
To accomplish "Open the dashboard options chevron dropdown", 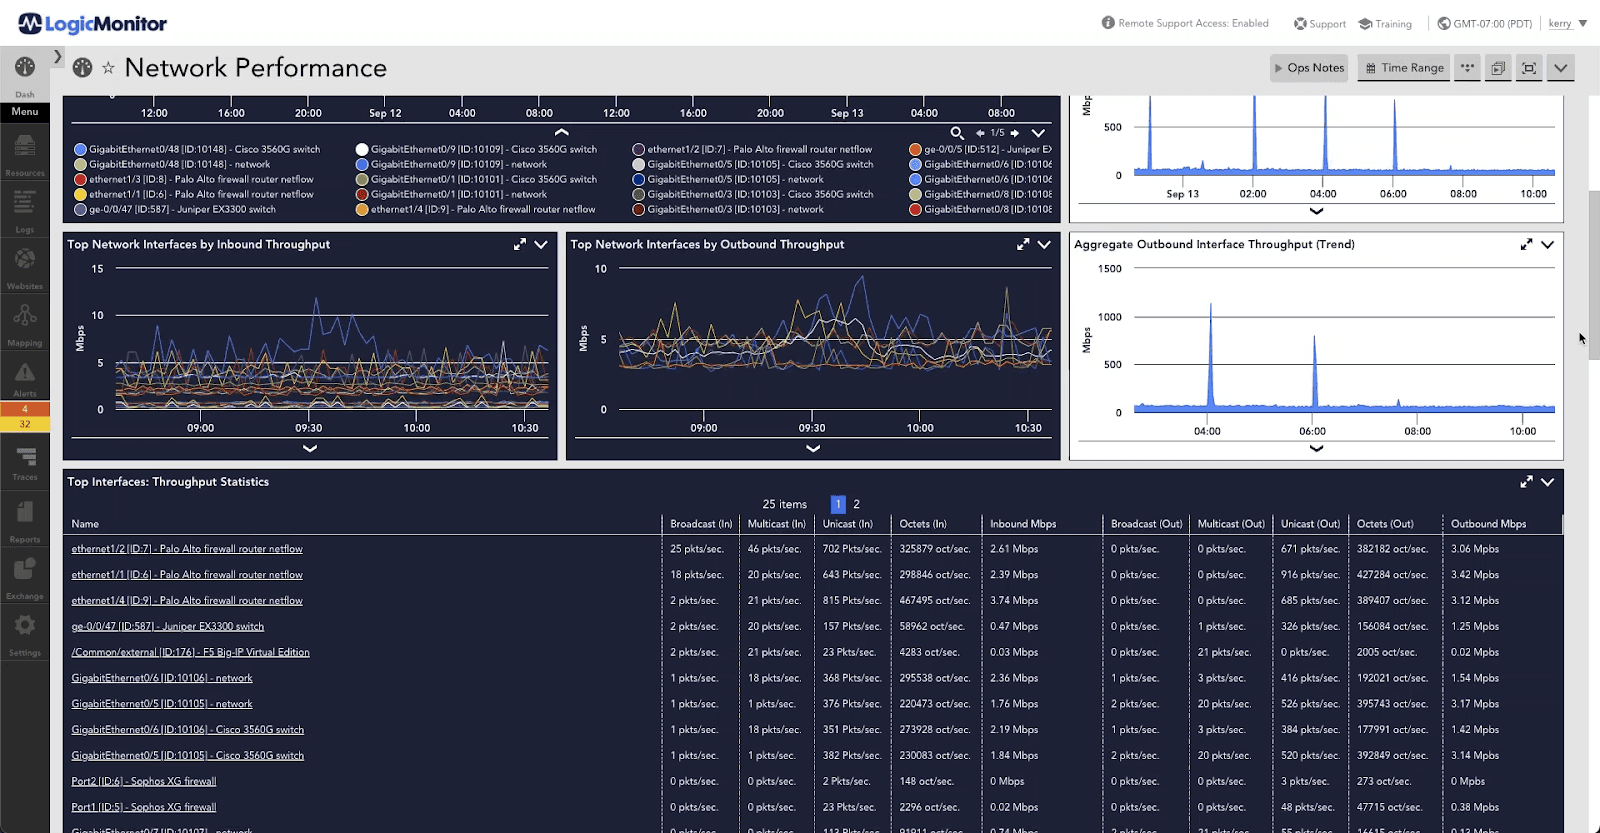I will (x=1560, y=68).
